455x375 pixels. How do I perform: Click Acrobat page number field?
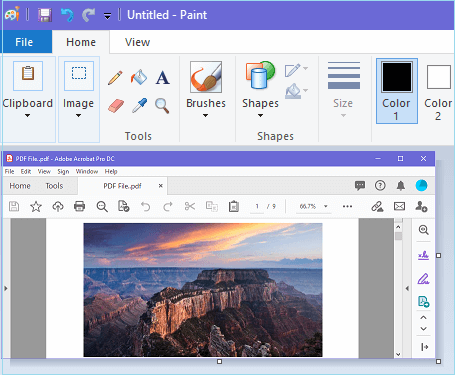257,206
